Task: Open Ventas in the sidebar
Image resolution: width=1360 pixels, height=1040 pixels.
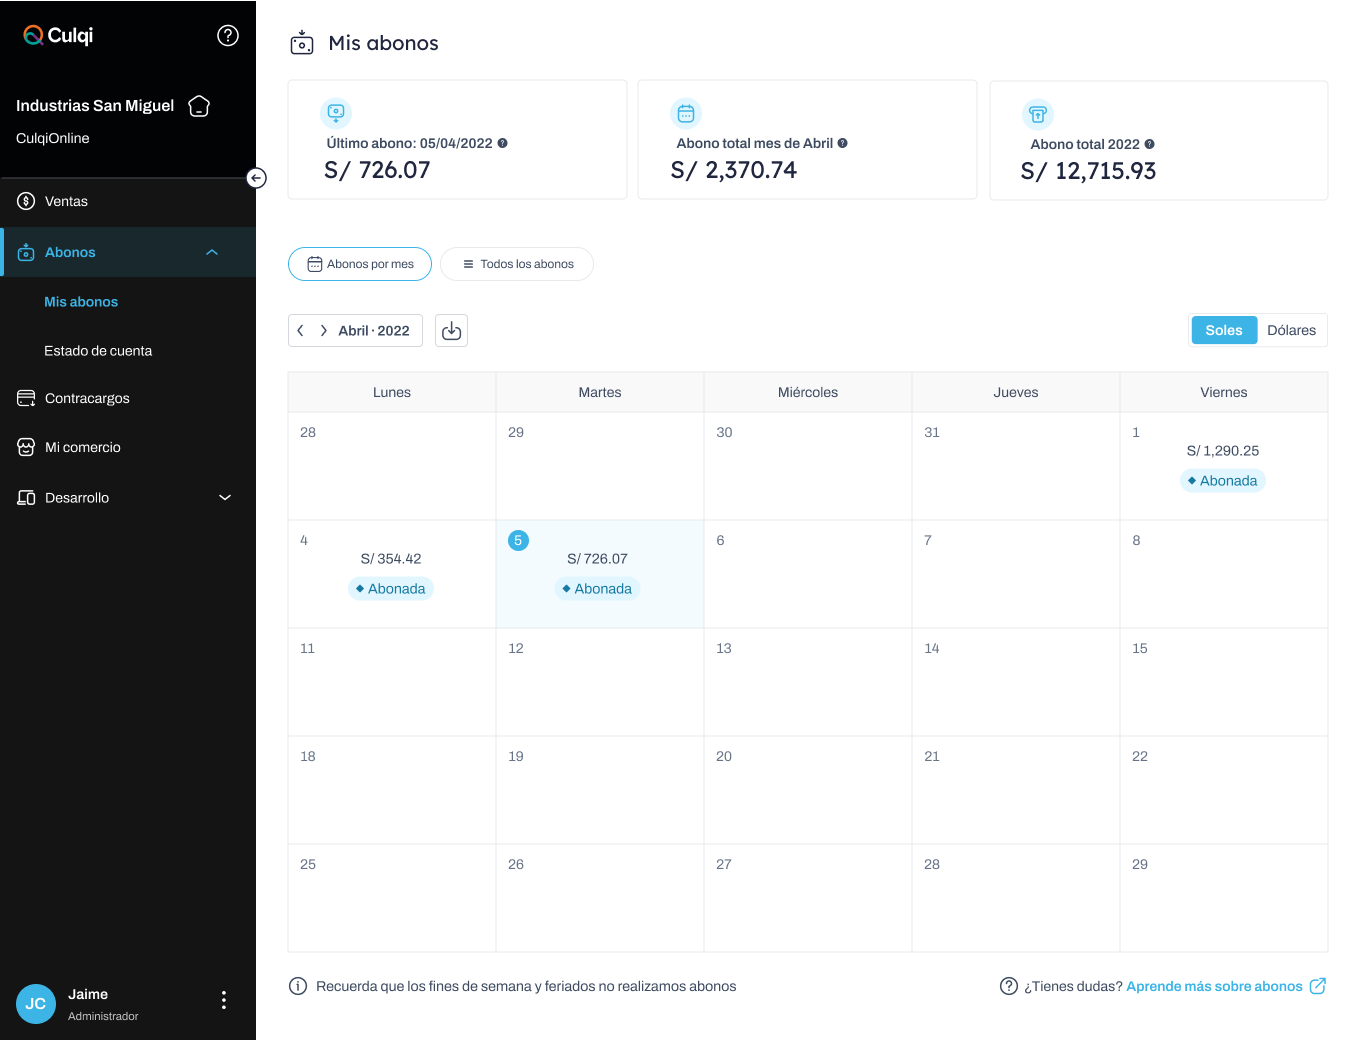Action: click(x=66, y=201)
